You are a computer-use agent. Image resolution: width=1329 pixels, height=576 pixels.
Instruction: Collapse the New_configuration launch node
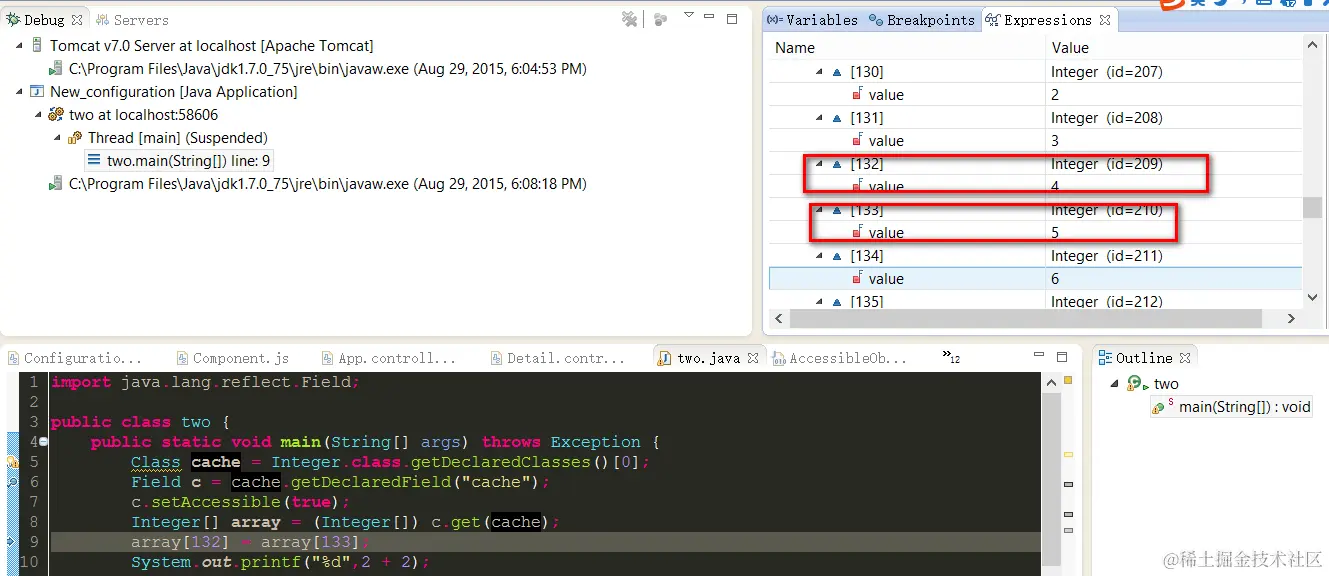pos(20,92)
